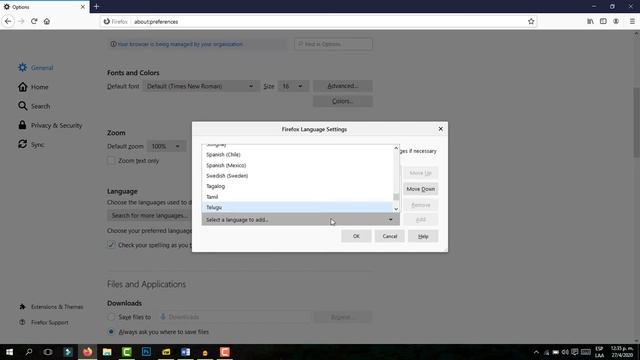Viewport: 640px width, 360px height.
Task: Open Task View on the taskbar
Action: point(48,352)
